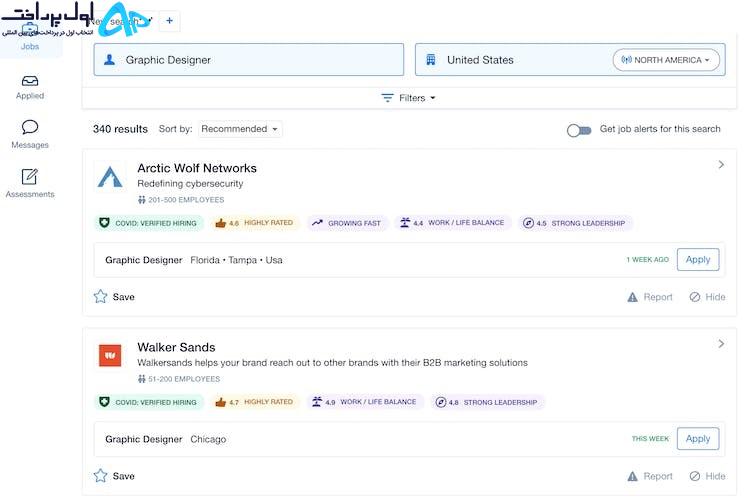The image size is (744, 503).
Task: Report the Walker Sands listing
Action: pos(650,476)
